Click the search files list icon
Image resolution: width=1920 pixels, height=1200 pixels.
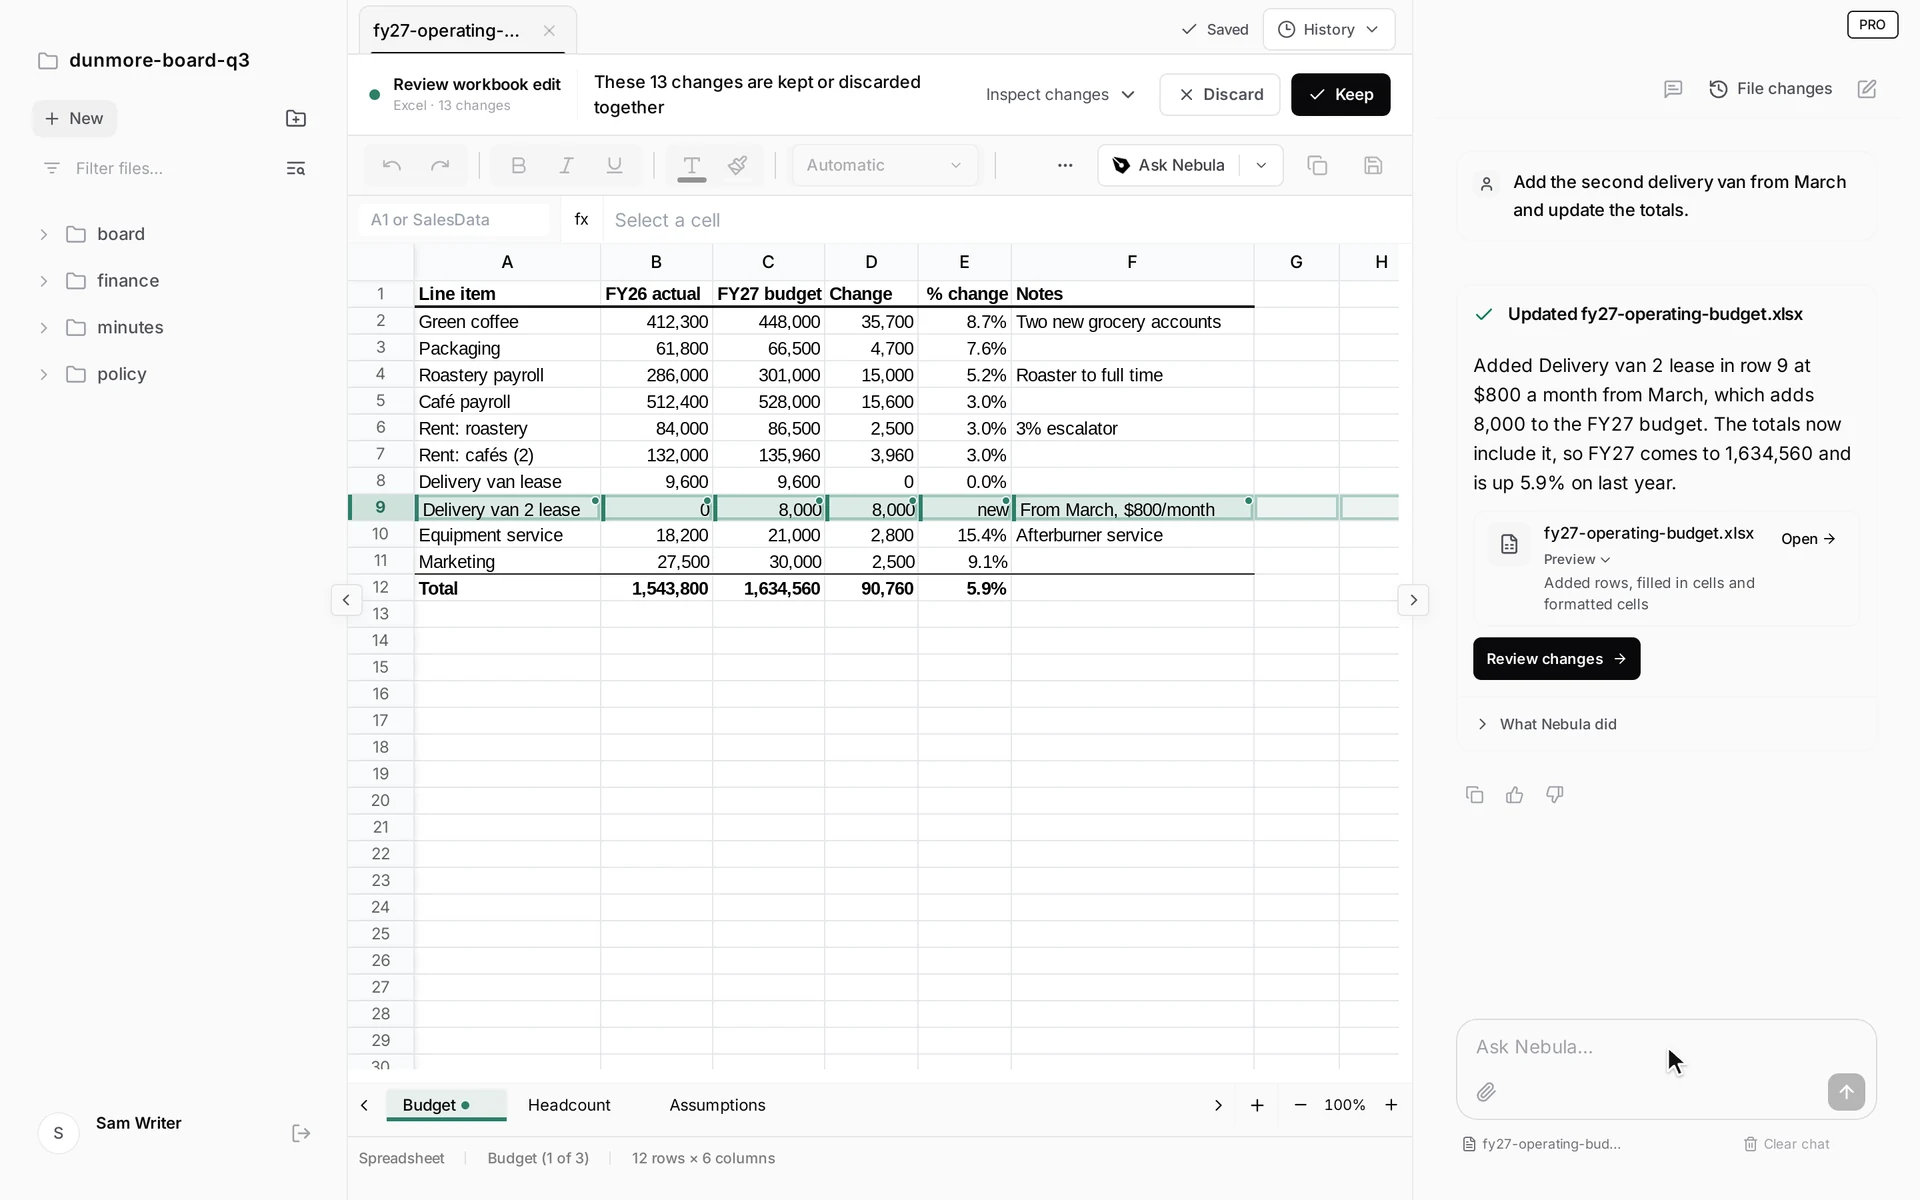coord(296,168)
